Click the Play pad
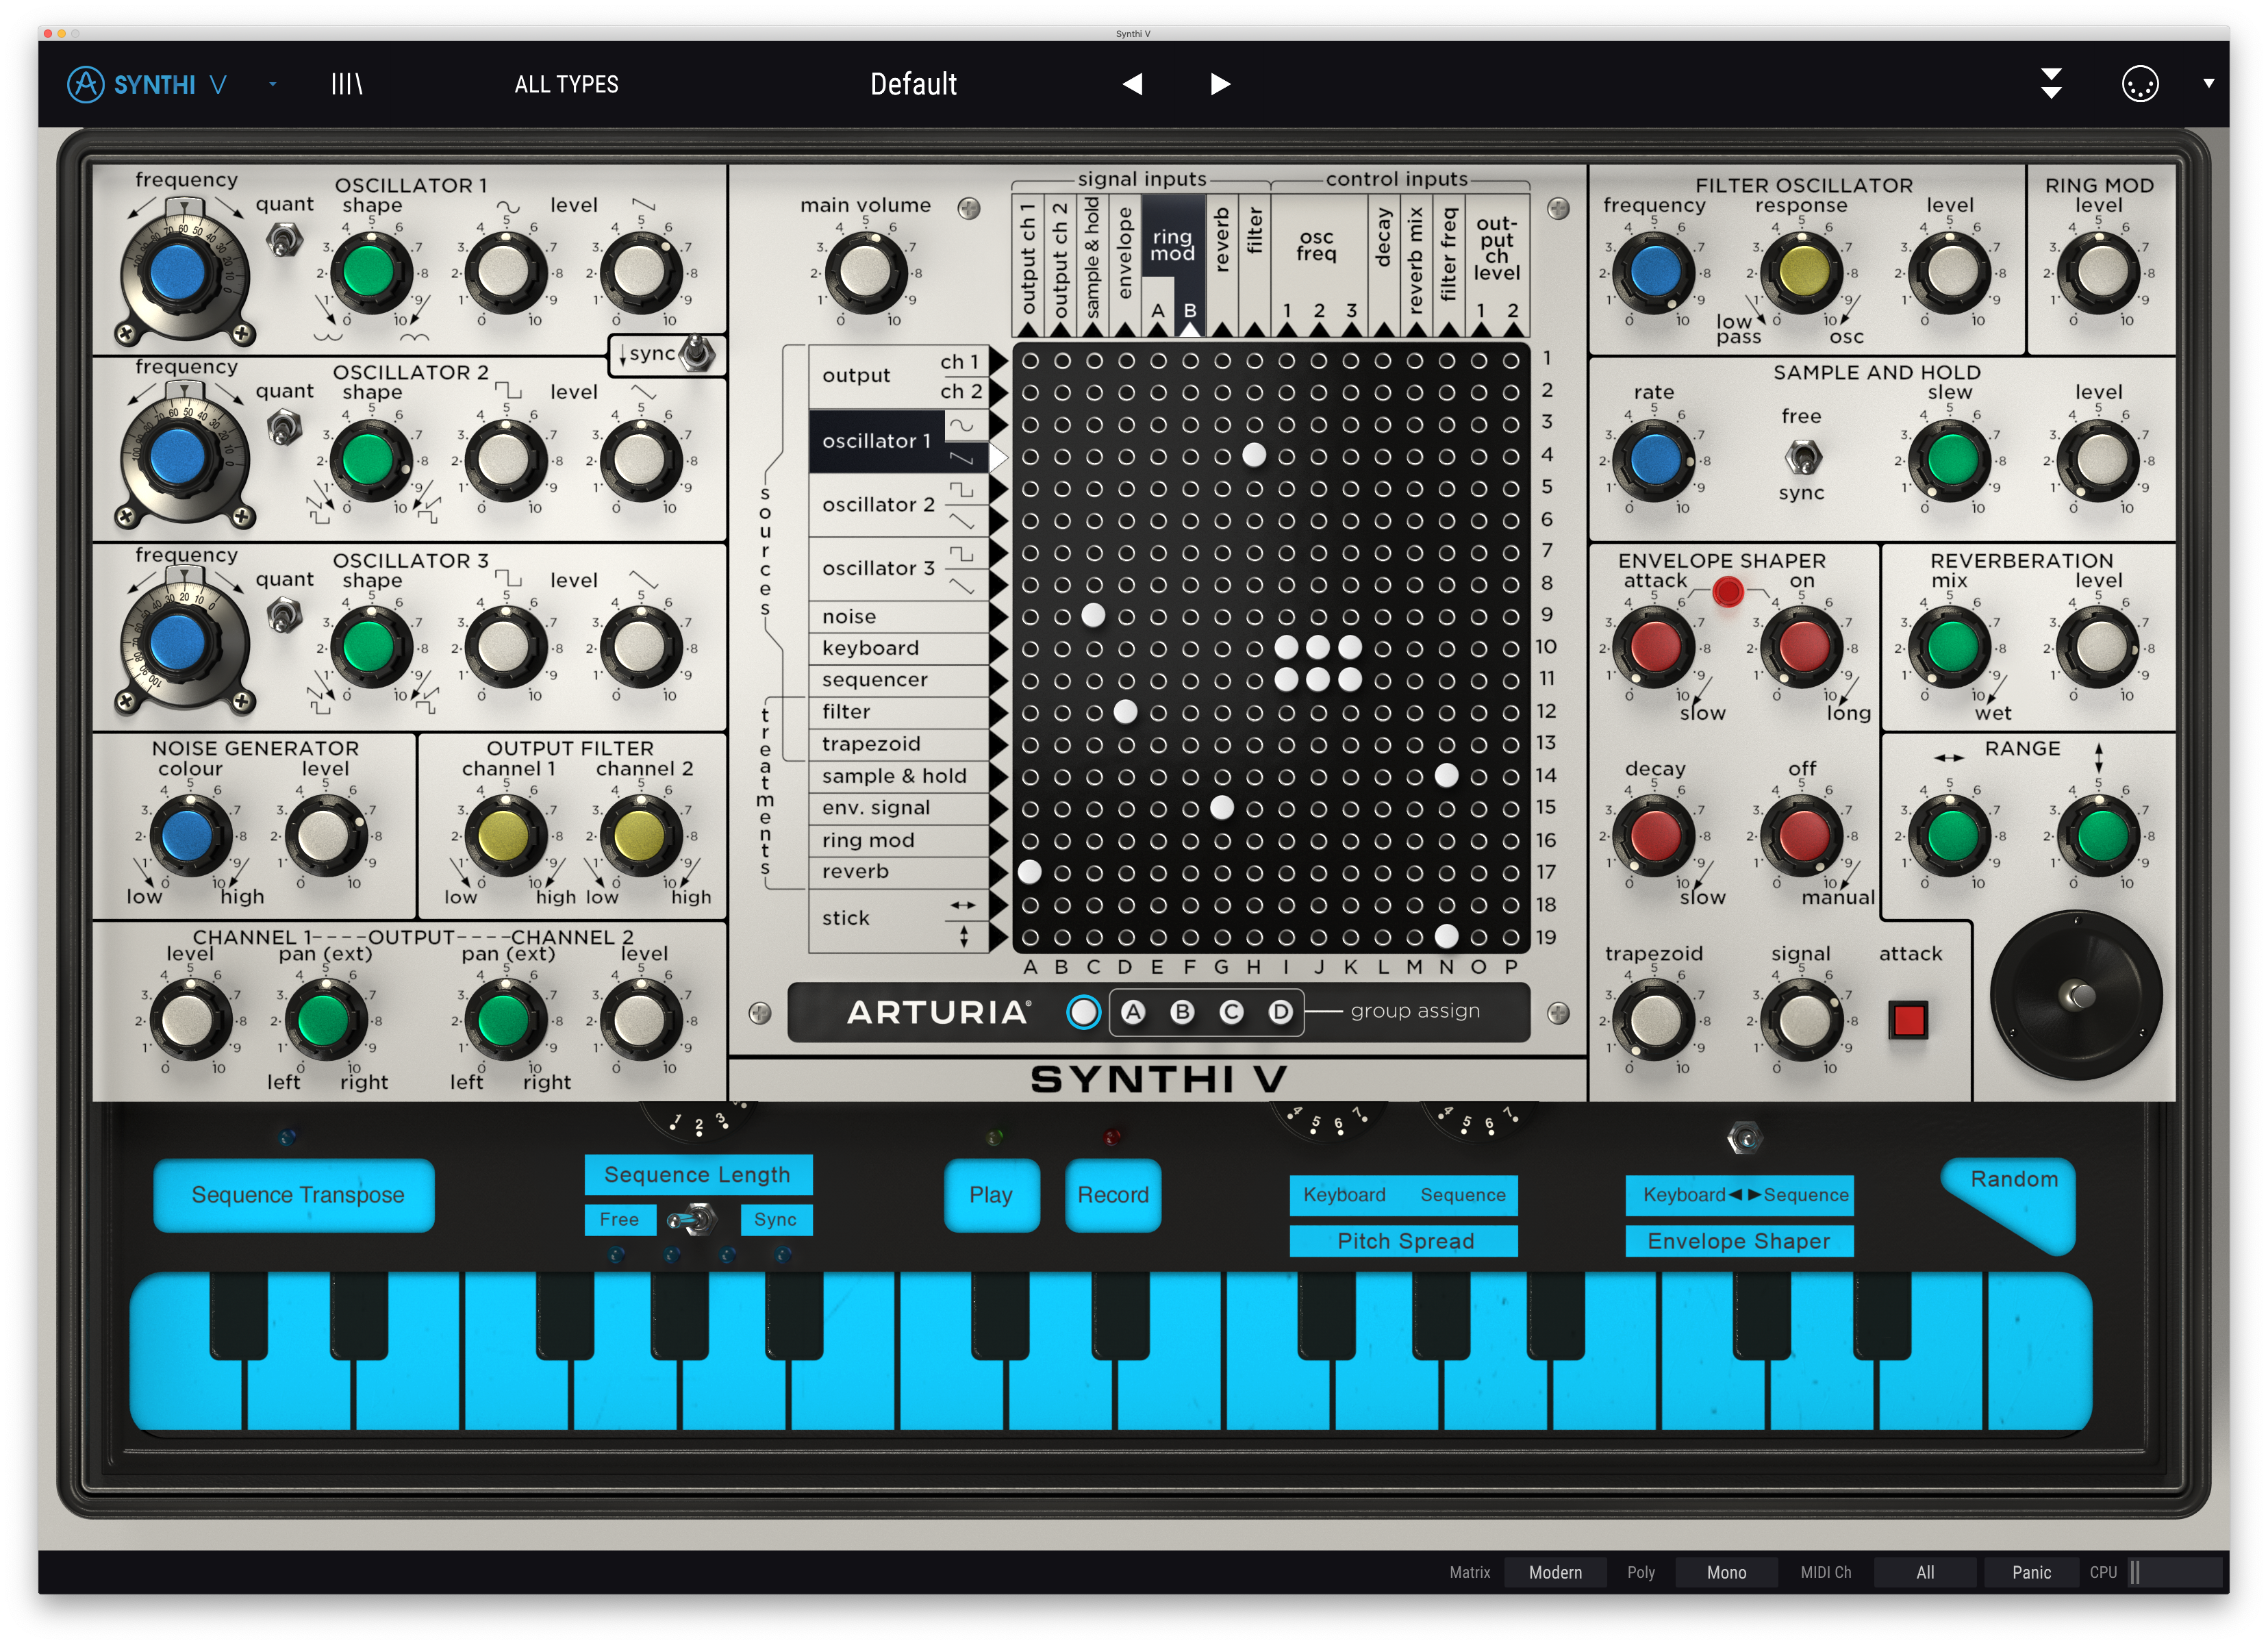 pos(991,1195)
